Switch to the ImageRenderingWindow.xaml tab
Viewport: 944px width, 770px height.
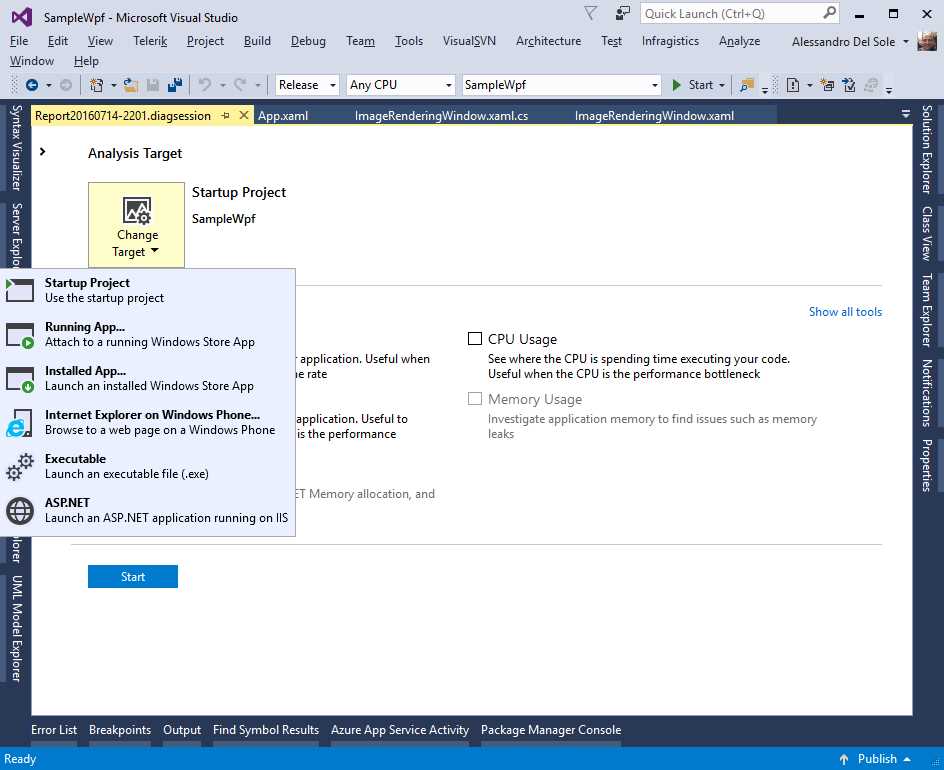(x=654, y=116)
